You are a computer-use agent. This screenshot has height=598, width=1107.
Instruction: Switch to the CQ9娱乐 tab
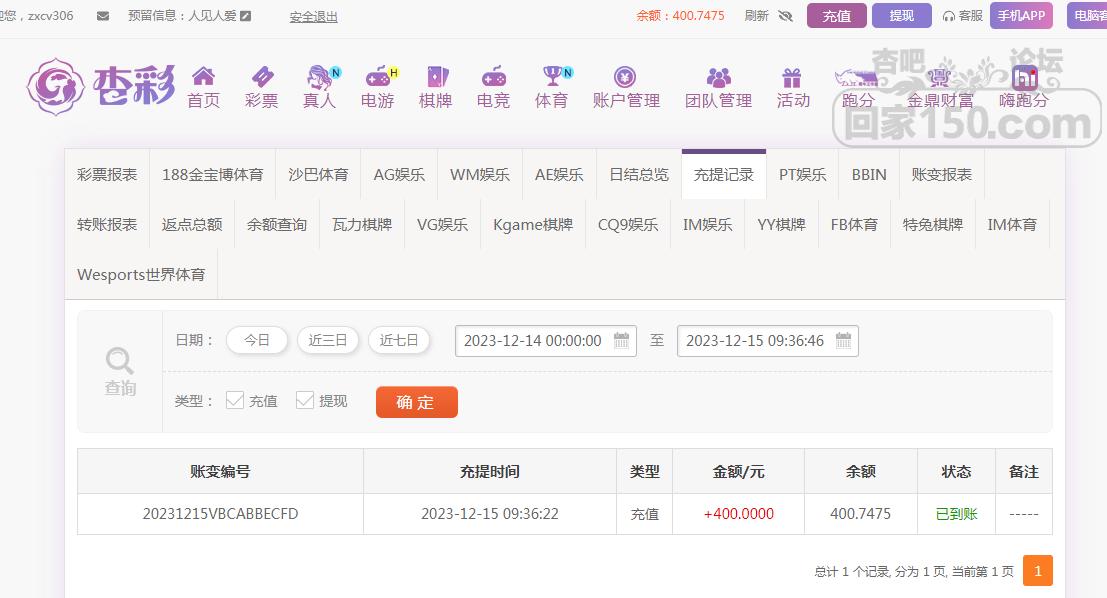[628, 225]
